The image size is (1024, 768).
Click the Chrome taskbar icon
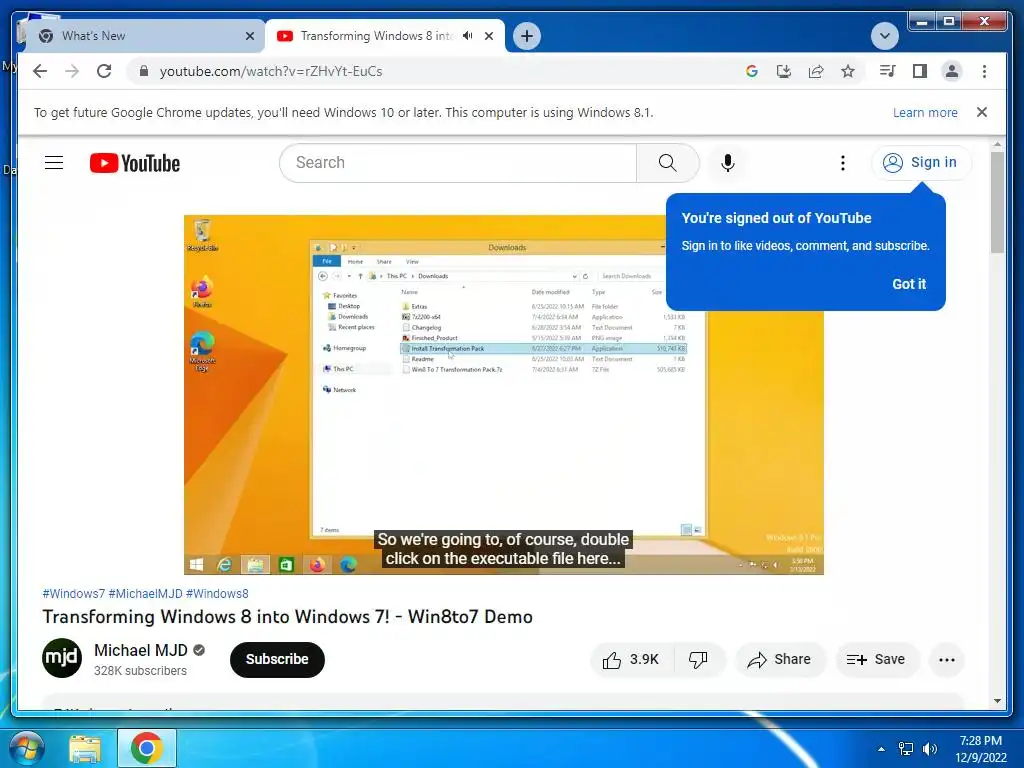coord(146,748)
